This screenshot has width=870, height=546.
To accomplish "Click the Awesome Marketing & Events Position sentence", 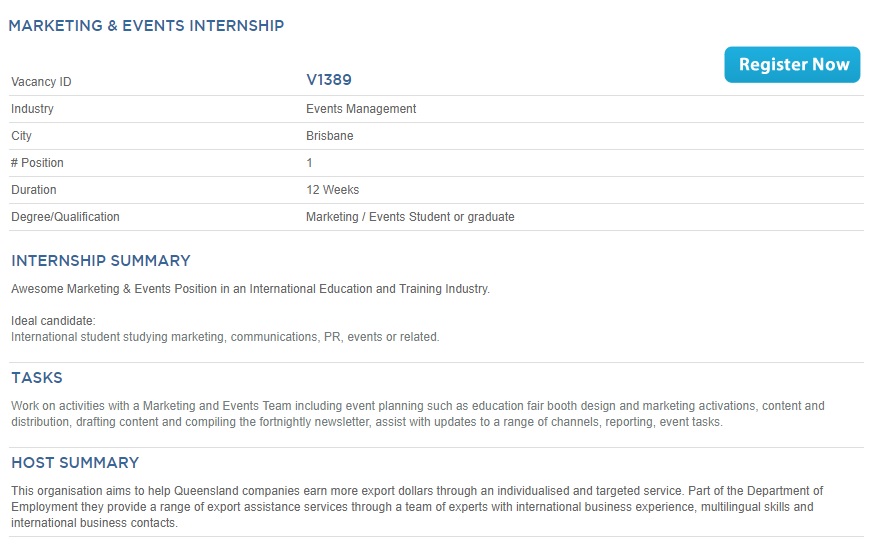I will pyautogui.click(x=250, y=289).
